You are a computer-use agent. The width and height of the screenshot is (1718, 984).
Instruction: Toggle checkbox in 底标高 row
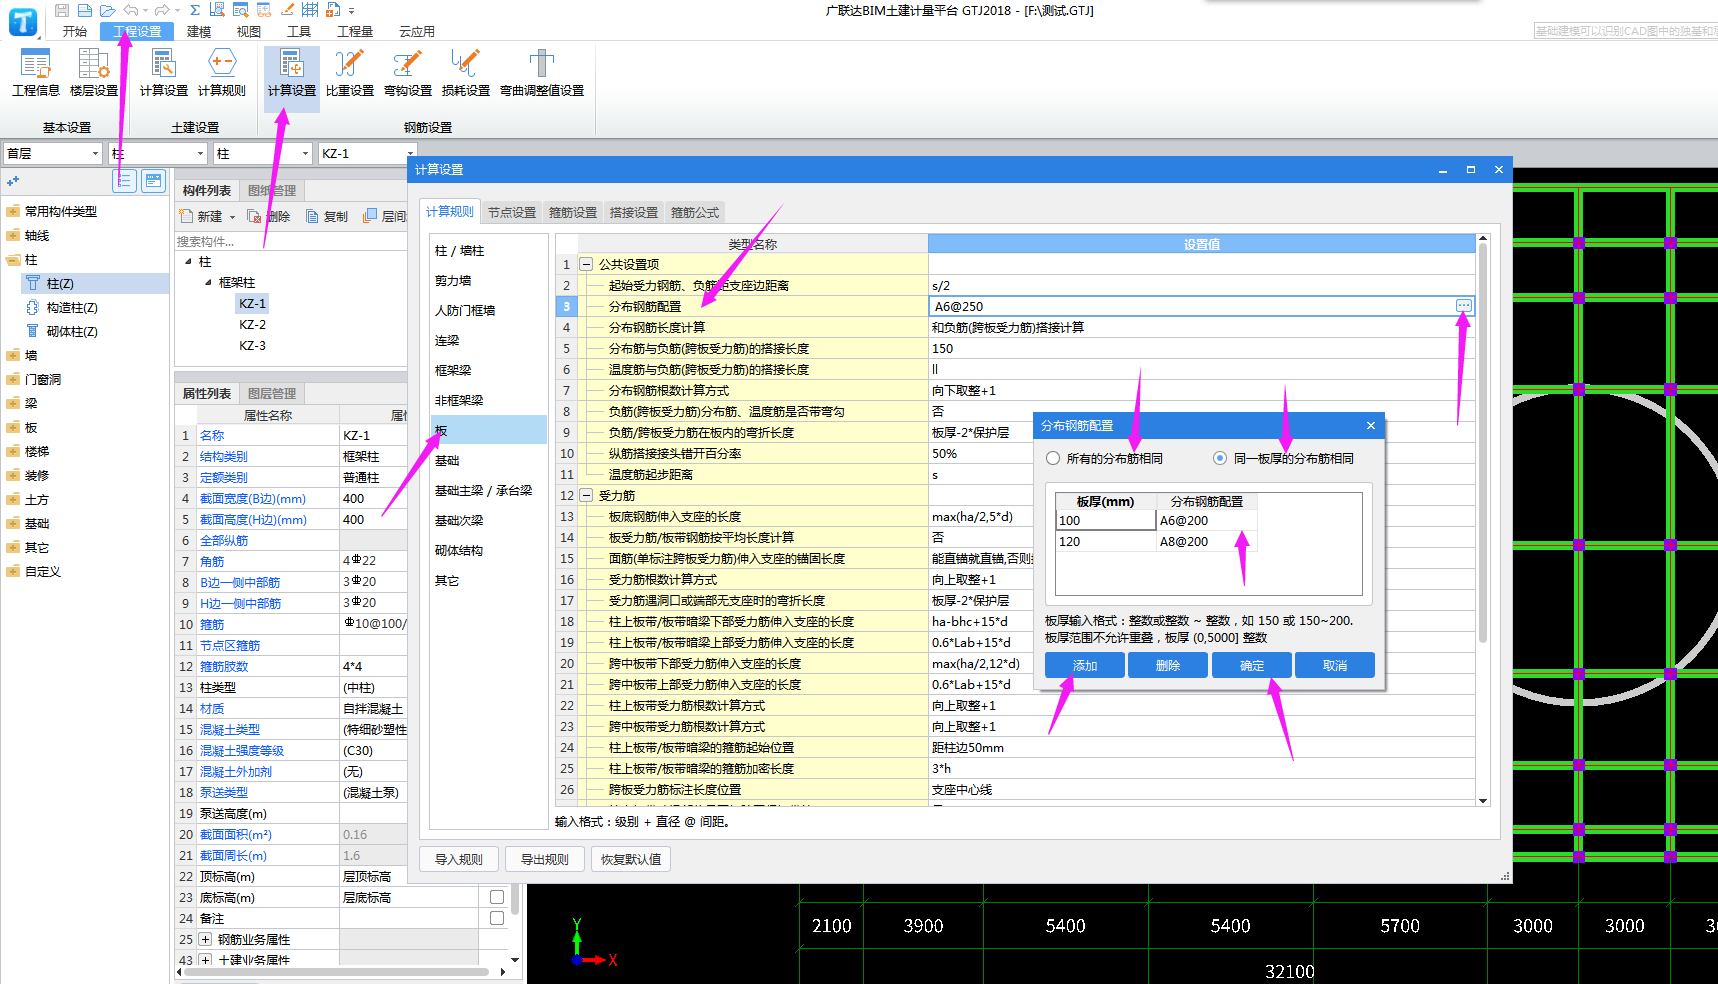(x=497, y=897)
